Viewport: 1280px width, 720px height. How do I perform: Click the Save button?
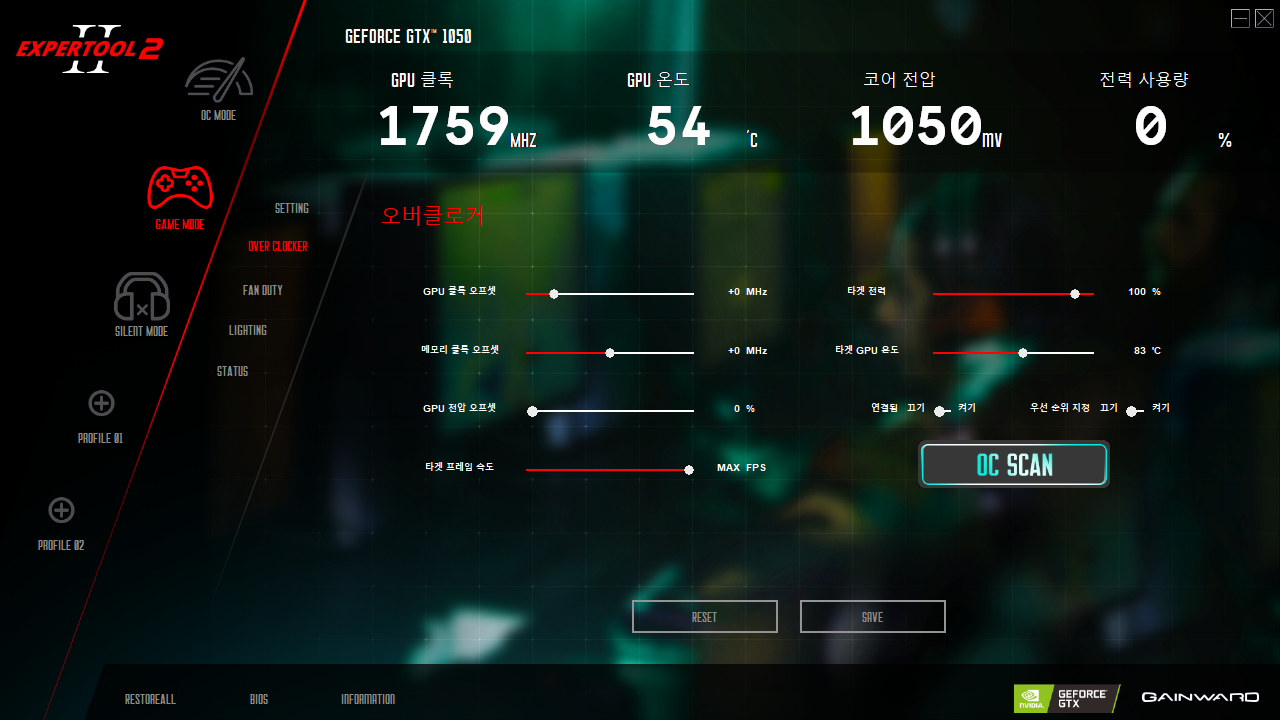tap(873, 617)
